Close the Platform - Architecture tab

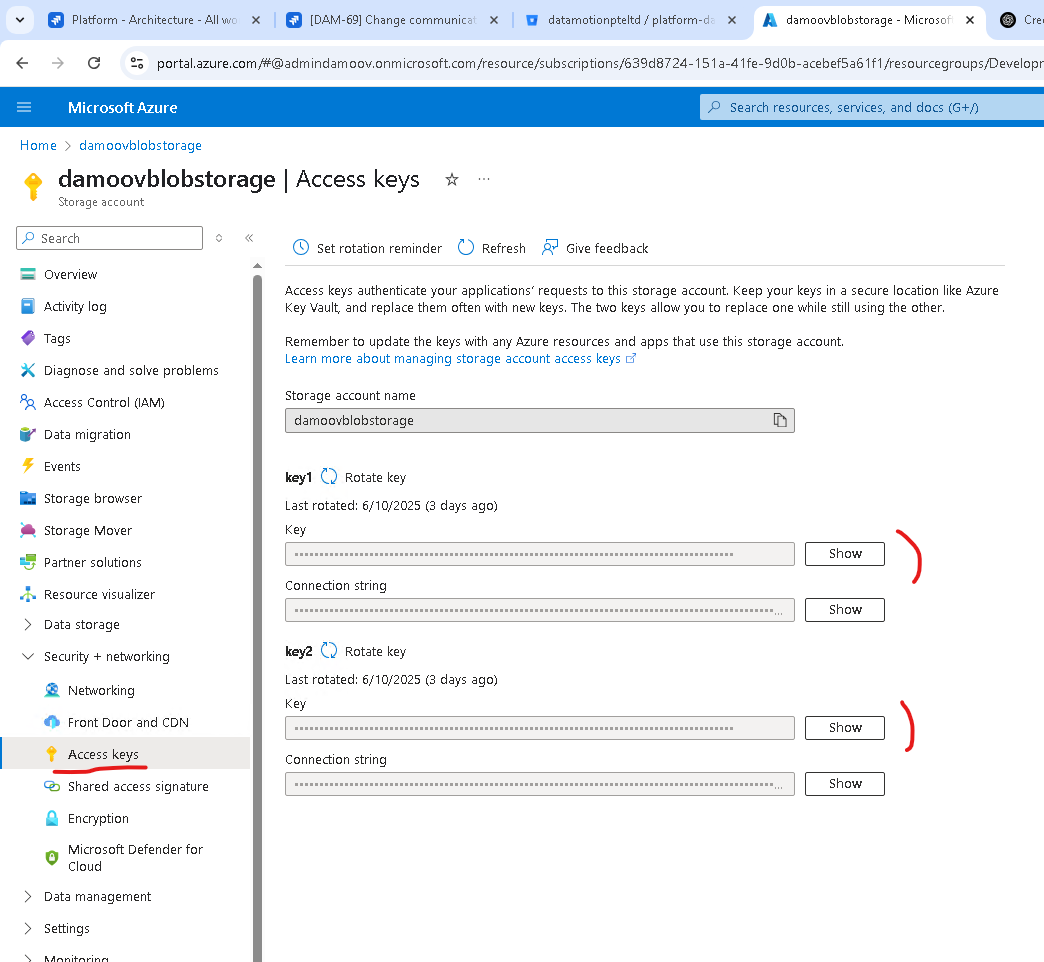click(256, 20)
